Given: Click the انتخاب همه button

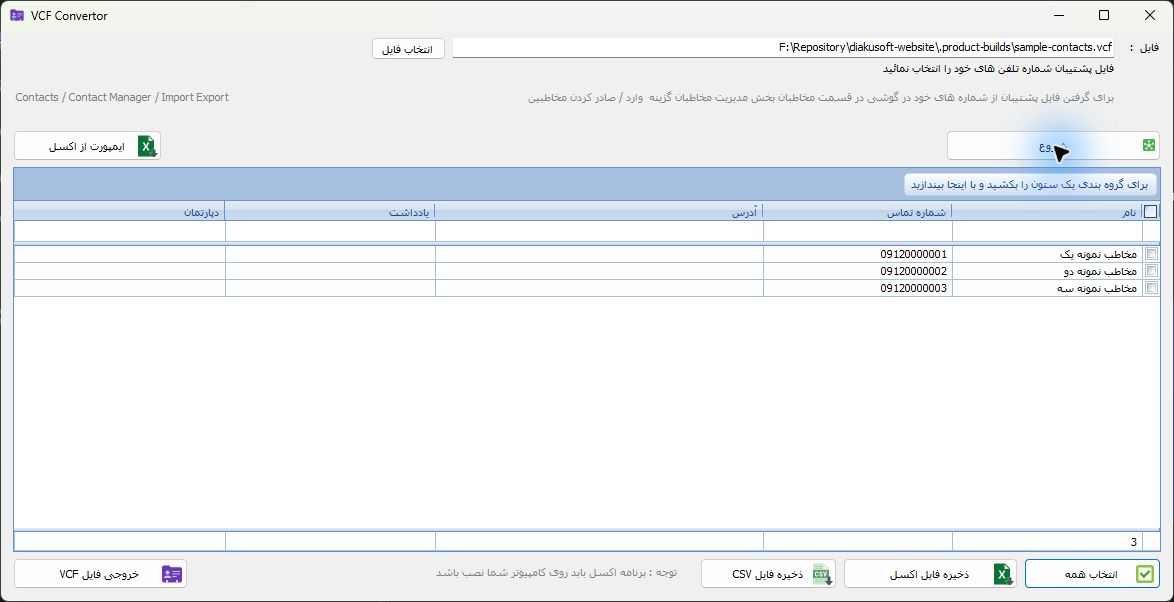Looking at the screenshot, I should (x=1092, y=574).
